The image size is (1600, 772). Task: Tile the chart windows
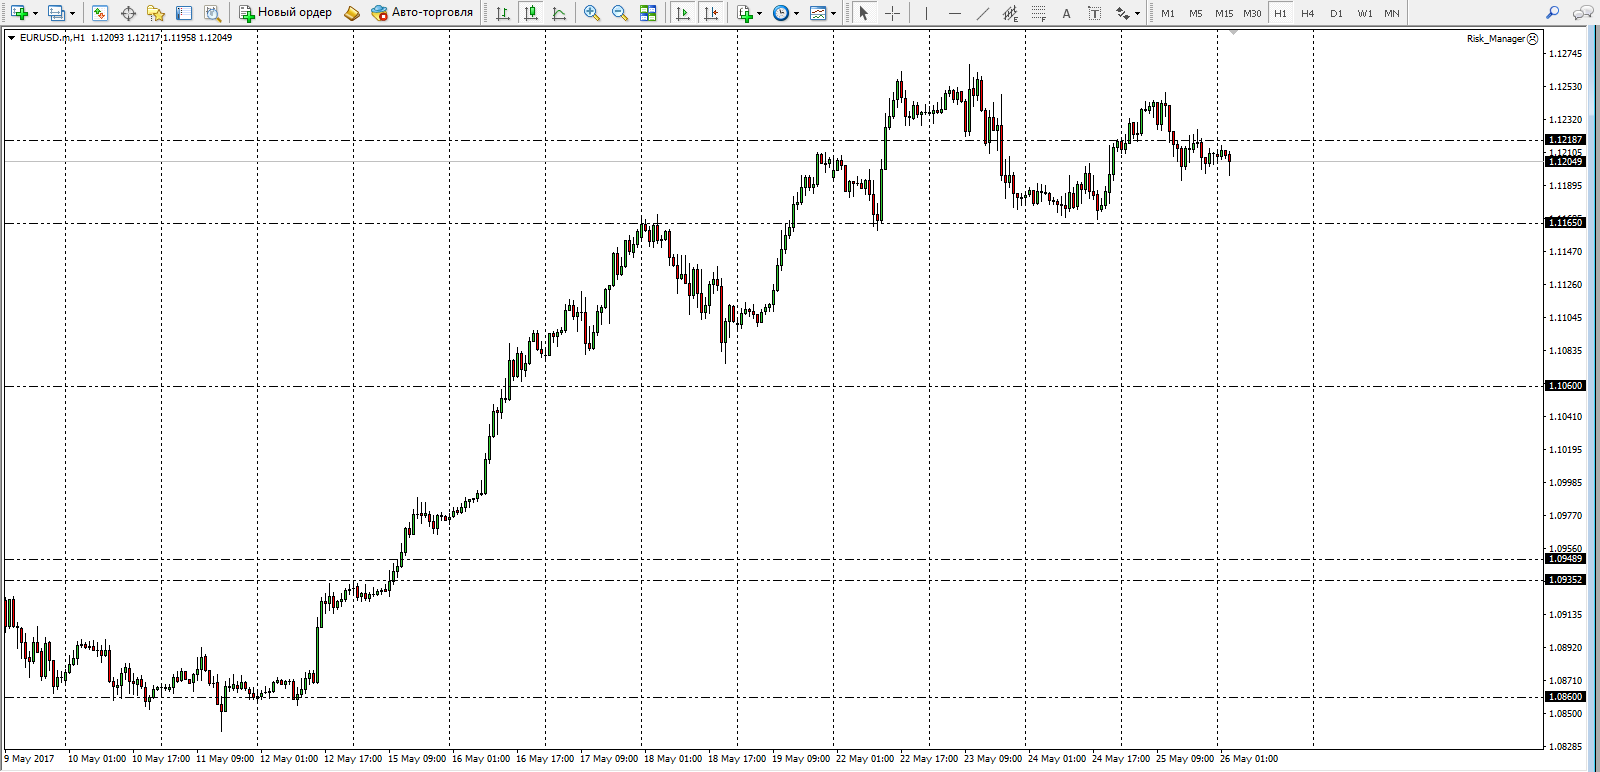click(648, 13)
